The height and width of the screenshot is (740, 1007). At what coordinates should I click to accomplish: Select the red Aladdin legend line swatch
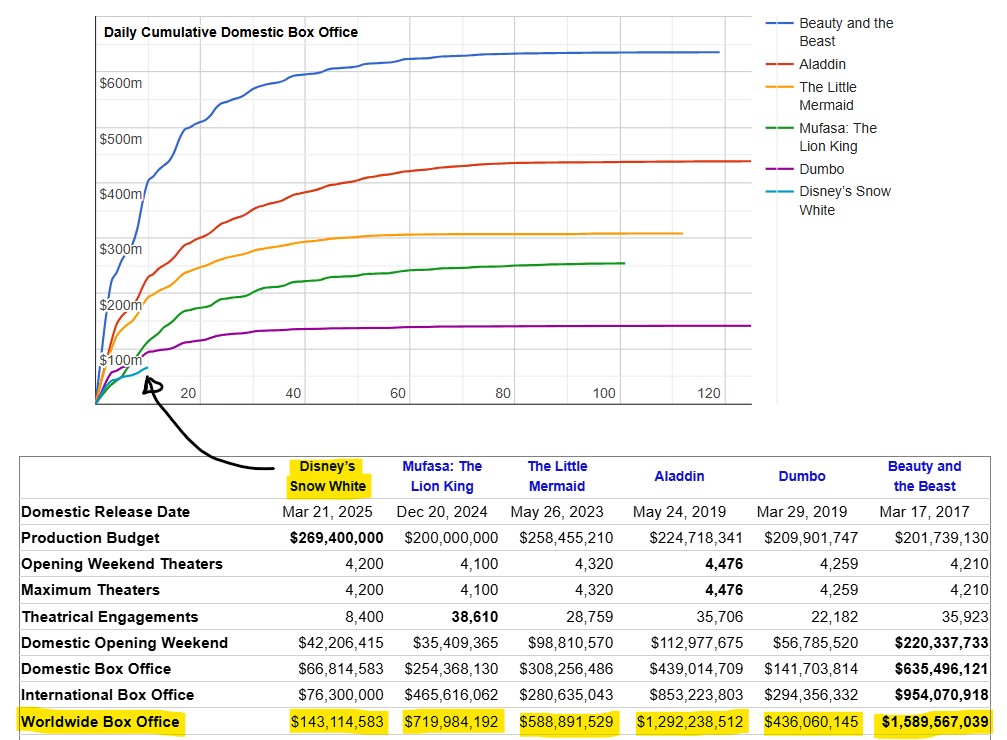[x=780, y=65]
